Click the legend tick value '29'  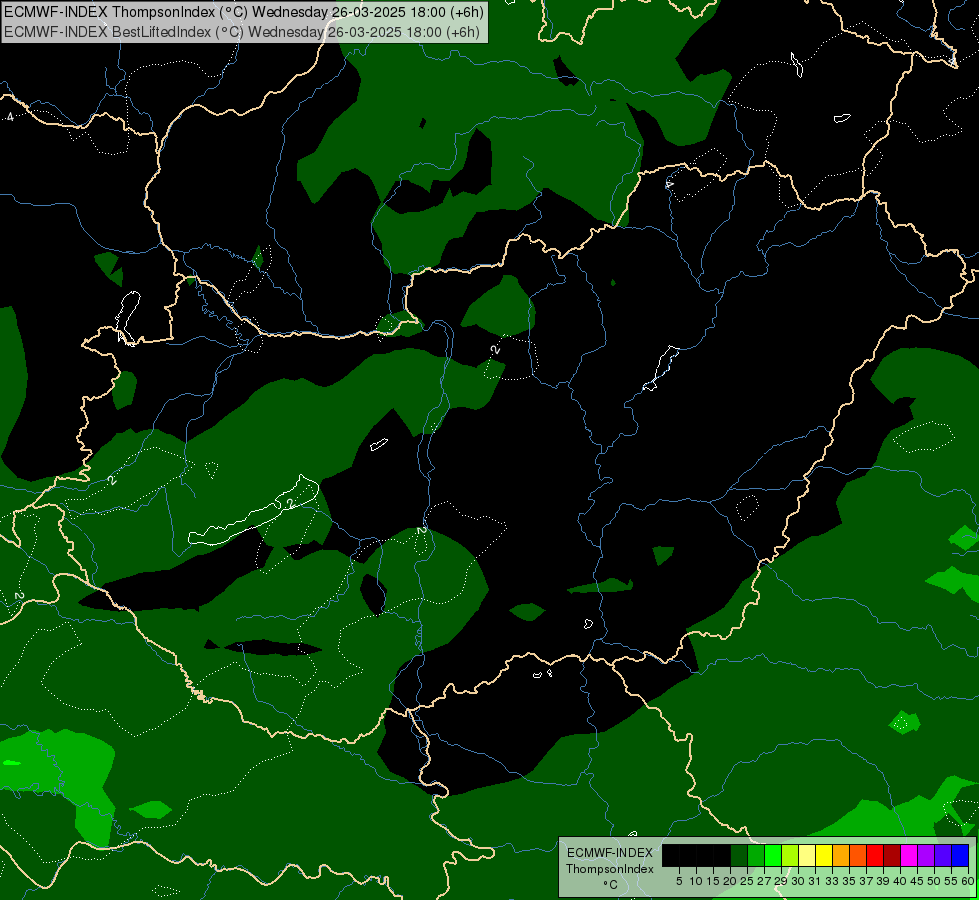coord(780,881)
